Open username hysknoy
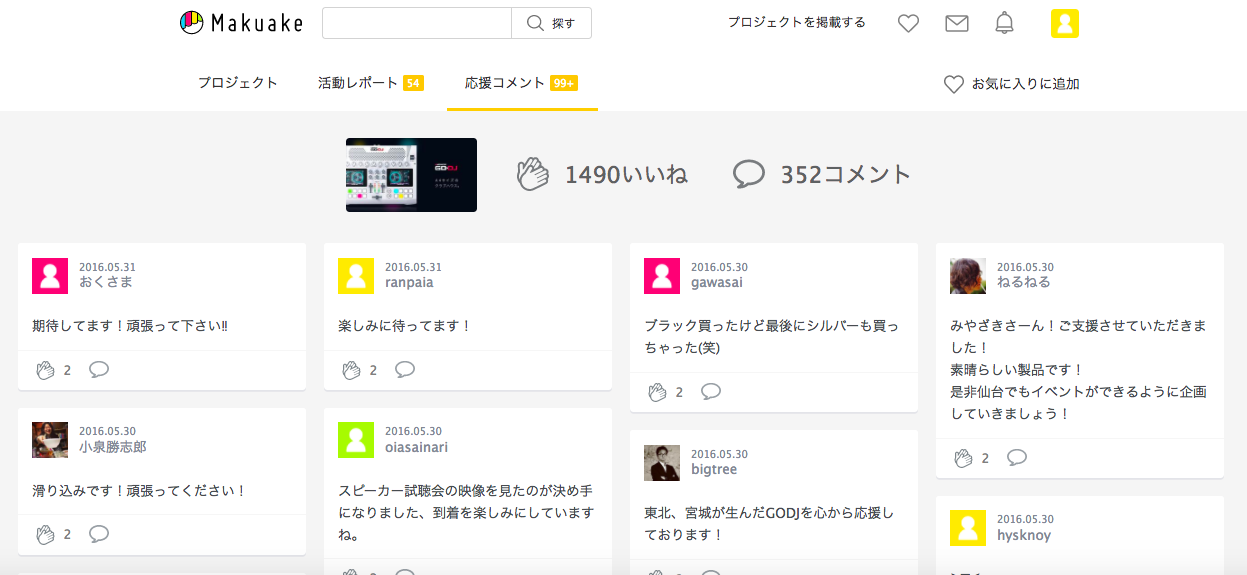 tap(1024, 535)
